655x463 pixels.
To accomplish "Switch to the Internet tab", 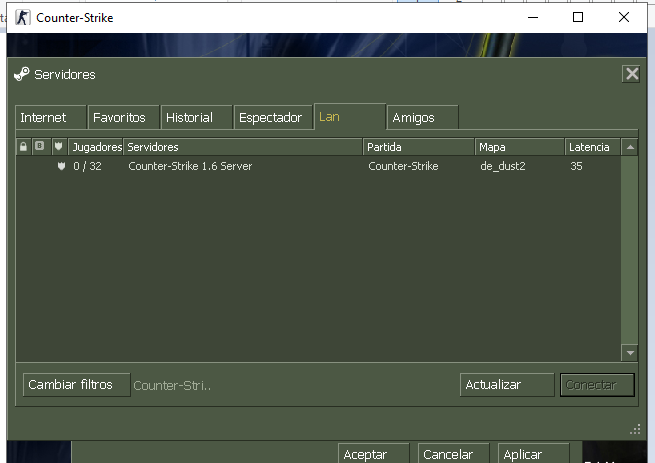I will [x=51, y=117].
